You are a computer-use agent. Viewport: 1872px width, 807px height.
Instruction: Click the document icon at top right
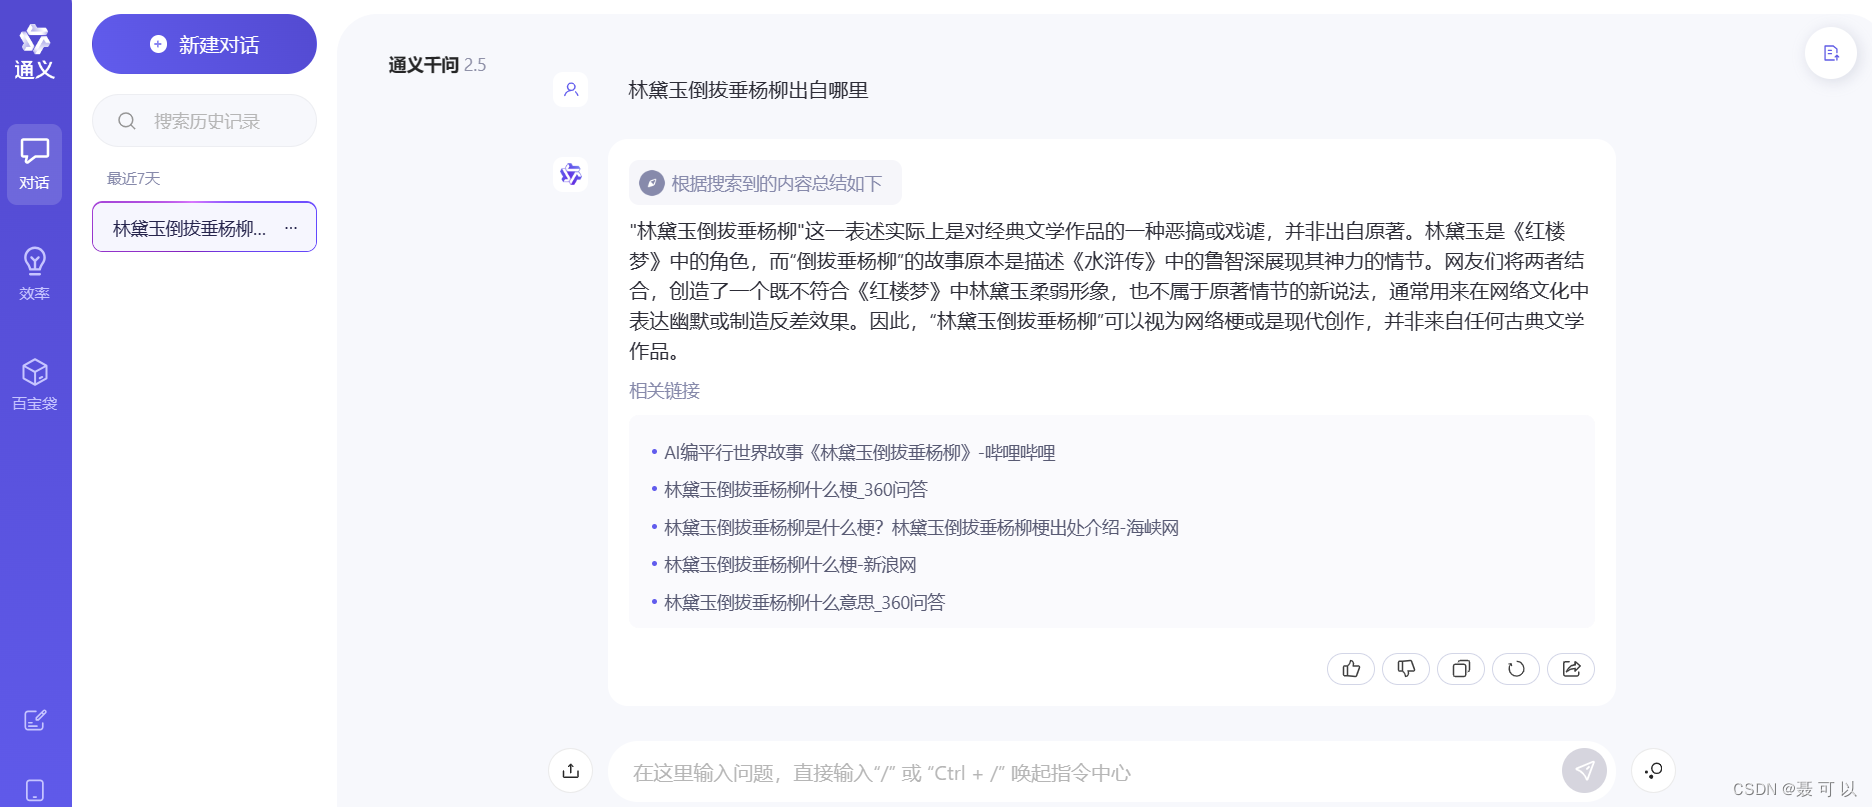click(x=1831, y=53)
